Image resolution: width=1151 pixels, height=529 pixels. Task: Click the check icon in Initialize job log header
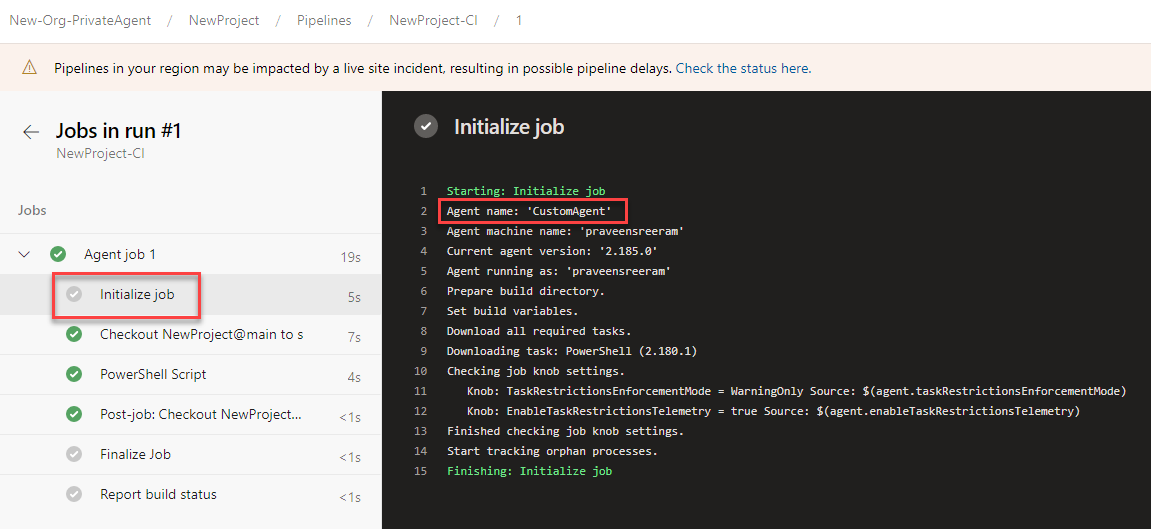coord(426,127)
